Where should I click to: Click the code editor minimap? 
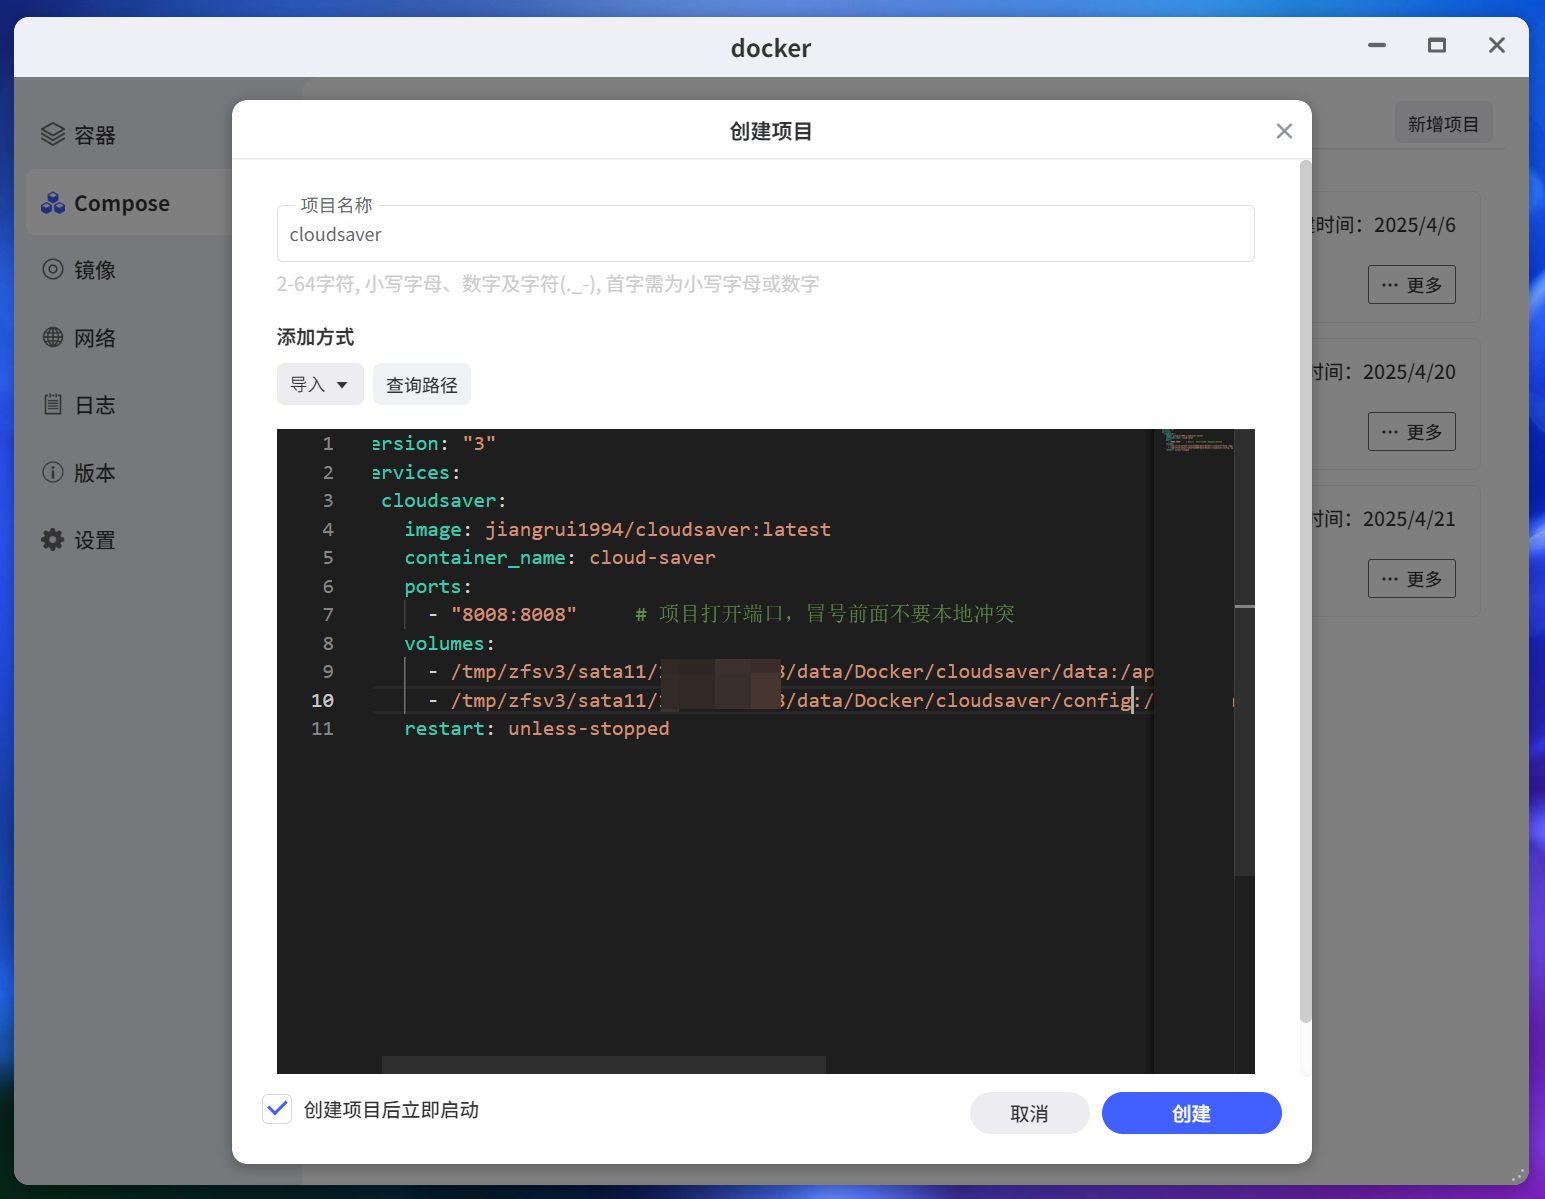(1197, 442)
